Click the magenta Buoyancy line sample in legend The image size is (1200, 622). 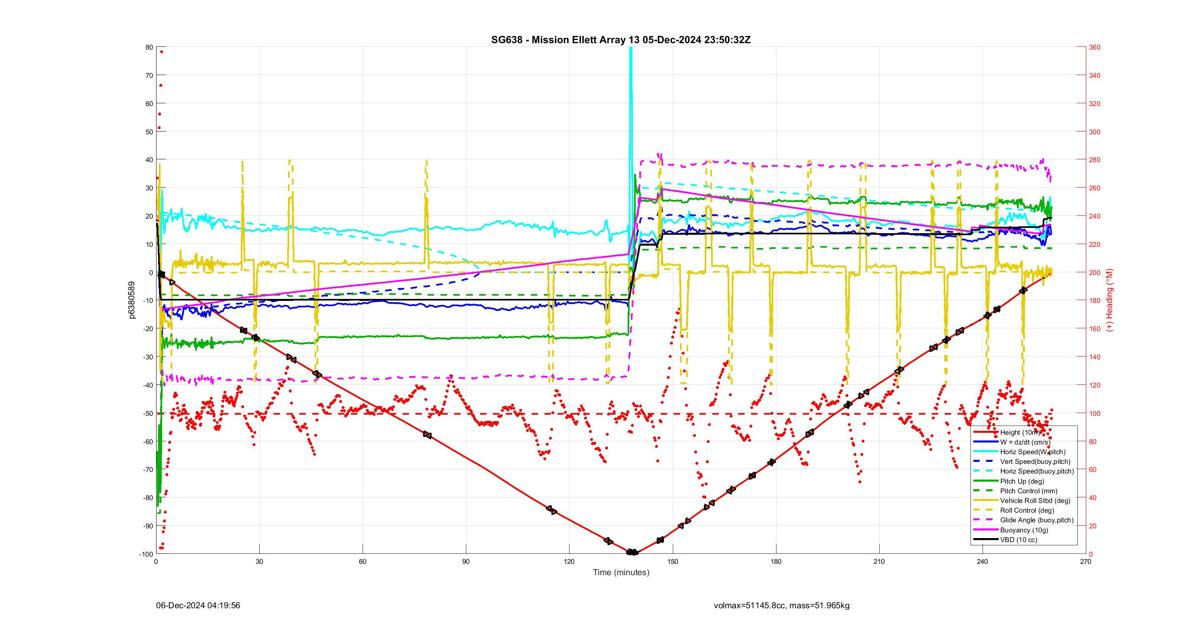(985, 530)
